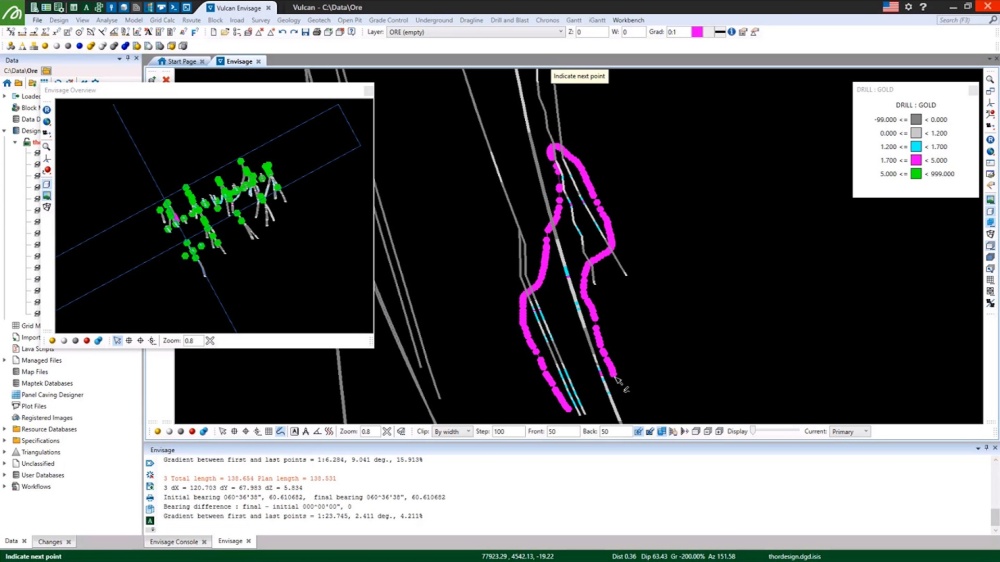Screen dimensions: 1000x562
Task: Select Panel Caving Designer item
Action: 52,395
